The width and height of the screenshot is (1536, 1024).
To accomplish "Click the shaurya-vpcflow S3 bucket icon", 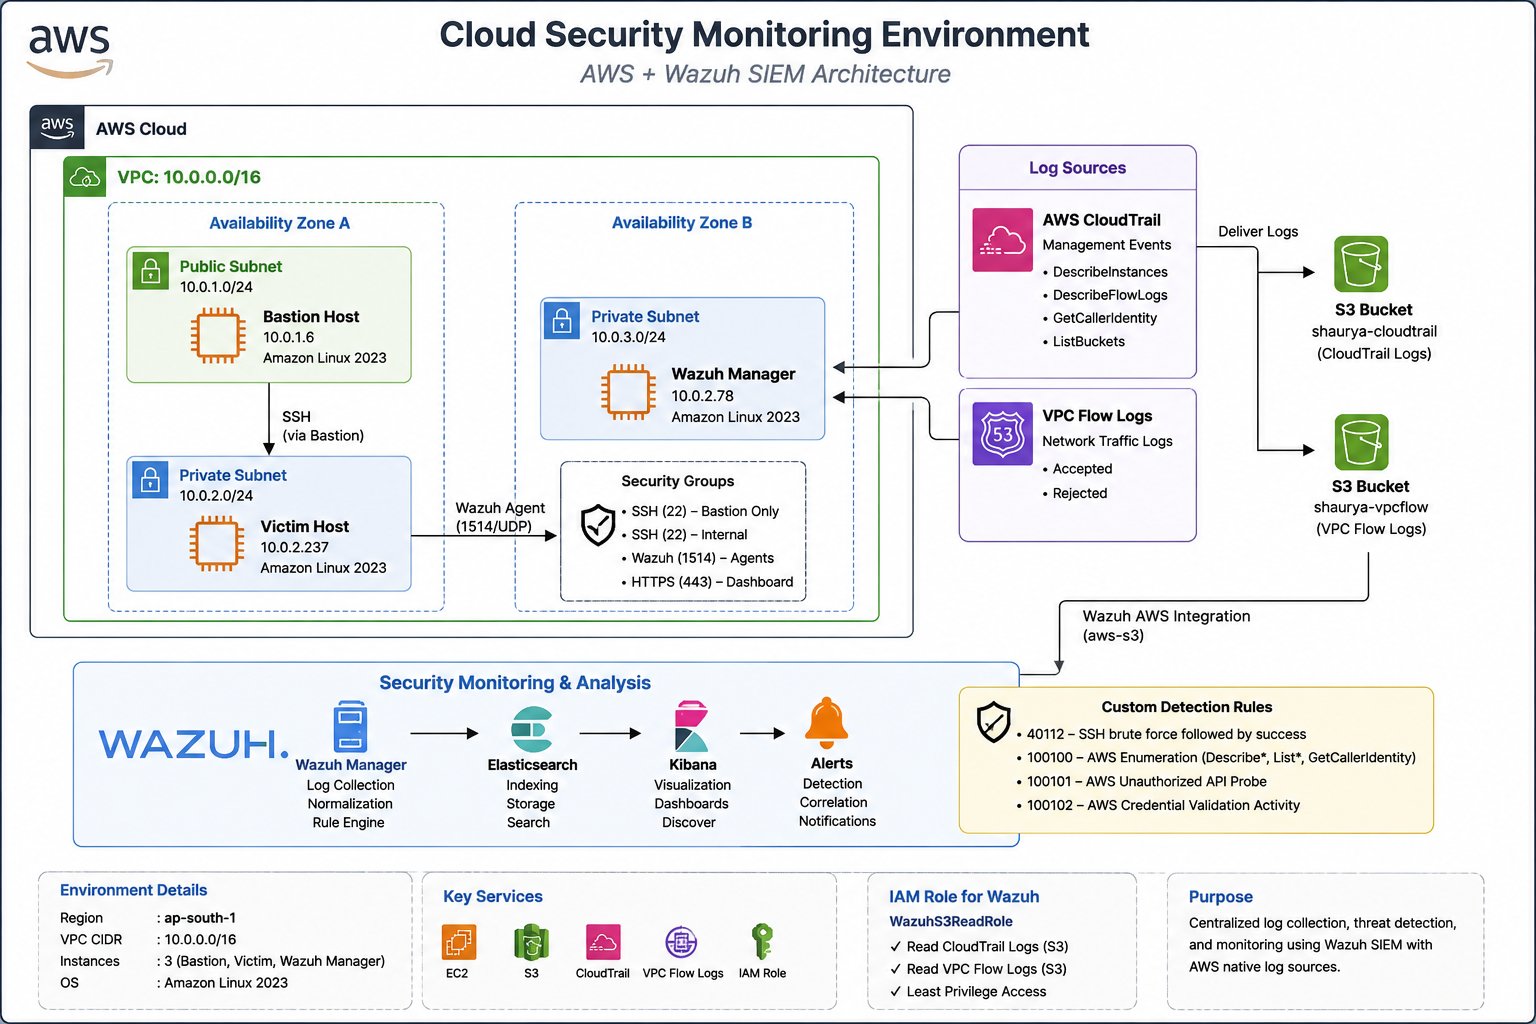I will click(1361, 441).
